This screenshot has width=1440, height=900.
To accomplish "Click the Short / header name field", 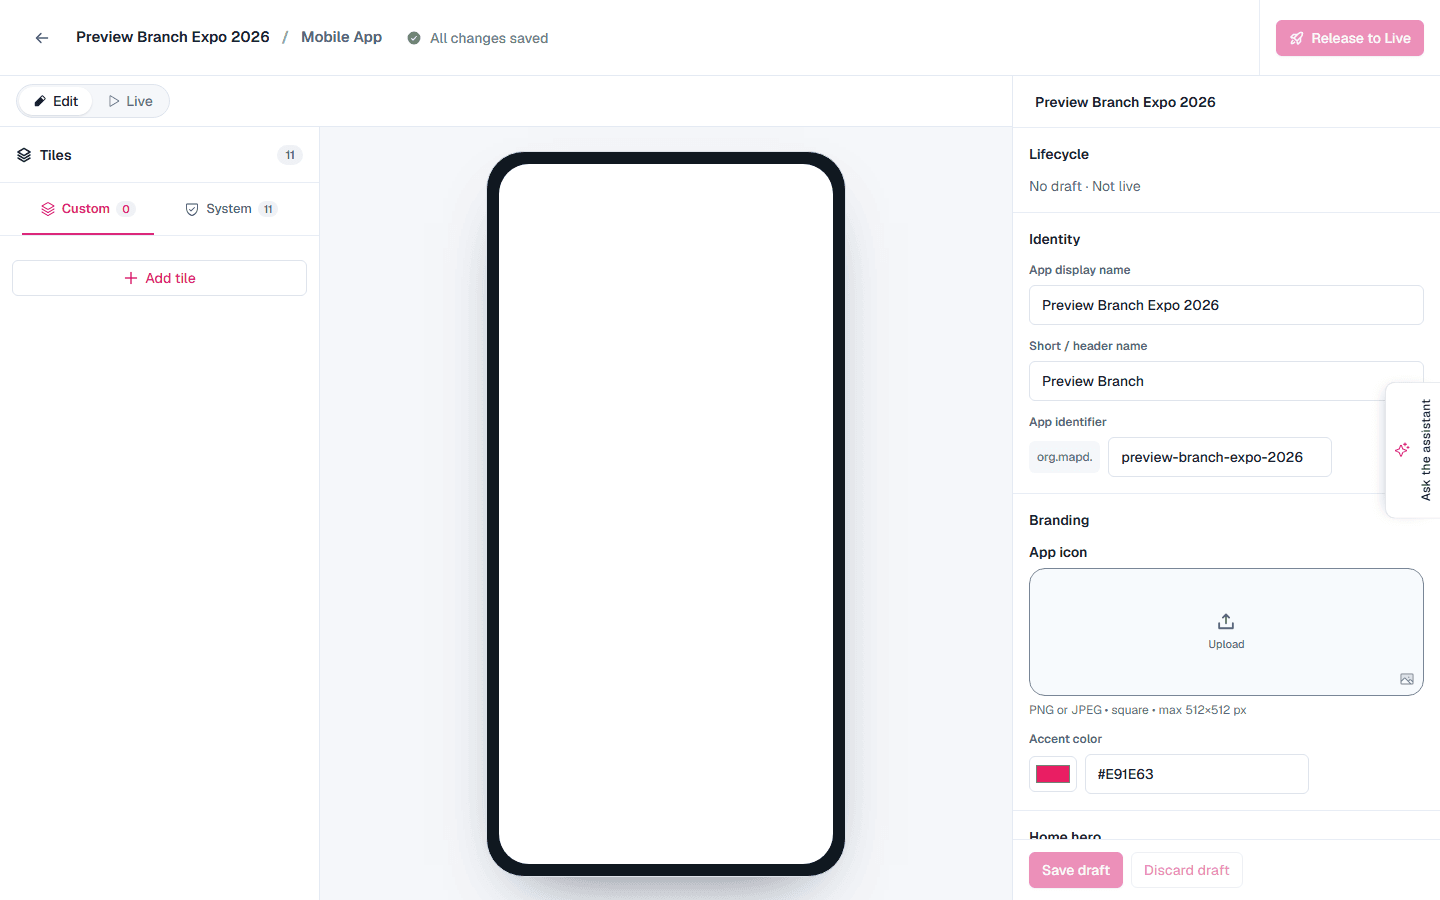I will point(1226,381).
